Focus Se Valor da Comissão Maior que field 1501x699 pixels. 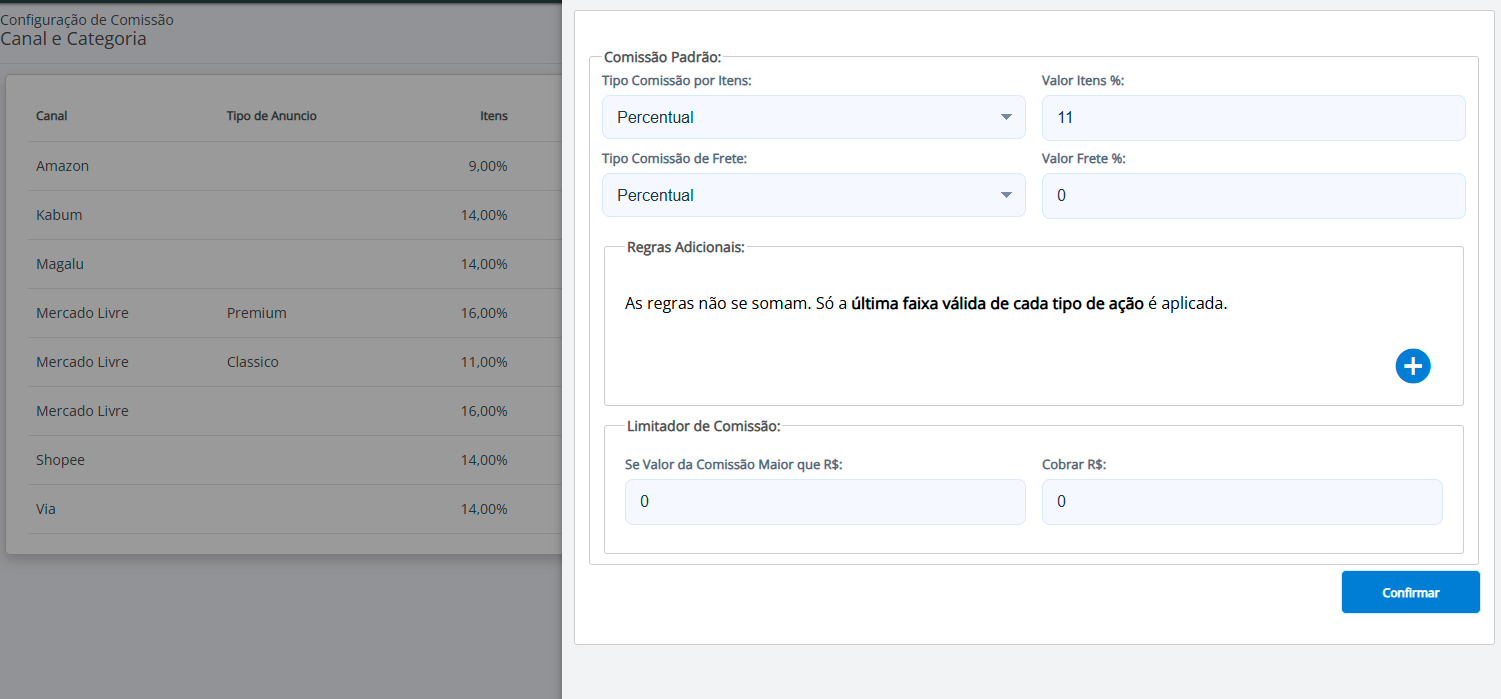[825, 502]
